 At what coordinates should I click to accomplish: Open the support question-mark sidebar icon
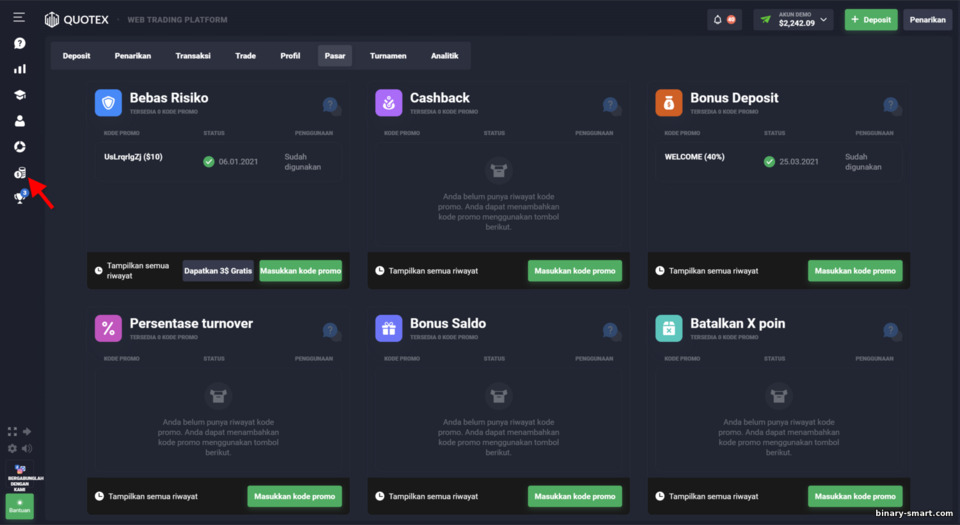[x=20, y=43]
